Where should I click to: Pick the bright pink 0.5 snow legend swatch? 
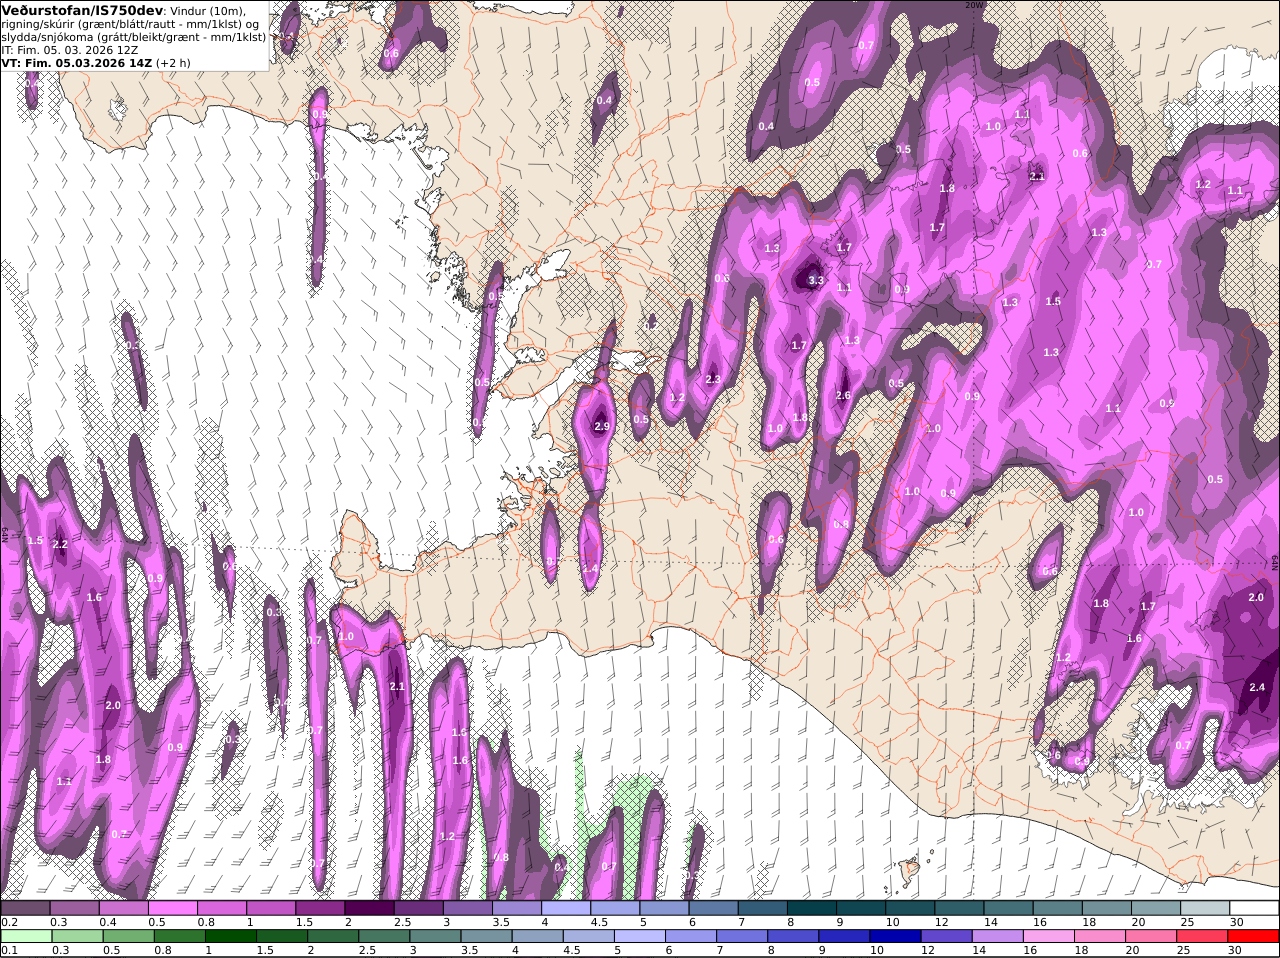[x=172, y=907]
